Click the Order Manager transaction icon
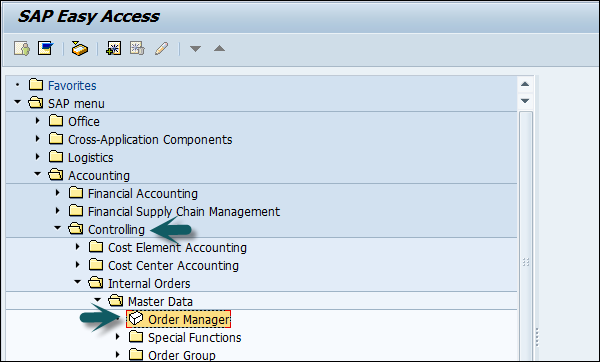The height and width of the screenshot is (362, 600). (136, 318)
